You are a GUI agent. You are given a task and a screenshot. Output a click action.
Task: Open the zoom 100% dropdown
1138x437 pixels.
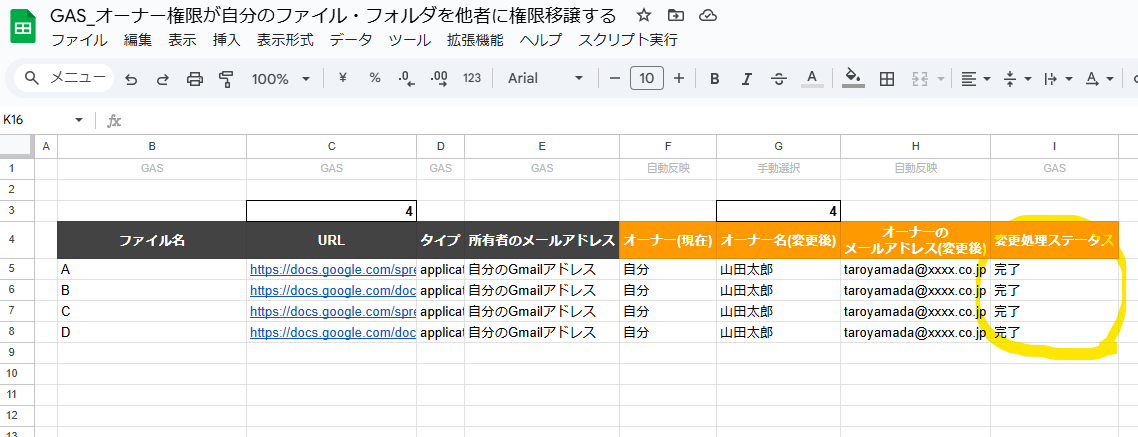tap(281, 79)
